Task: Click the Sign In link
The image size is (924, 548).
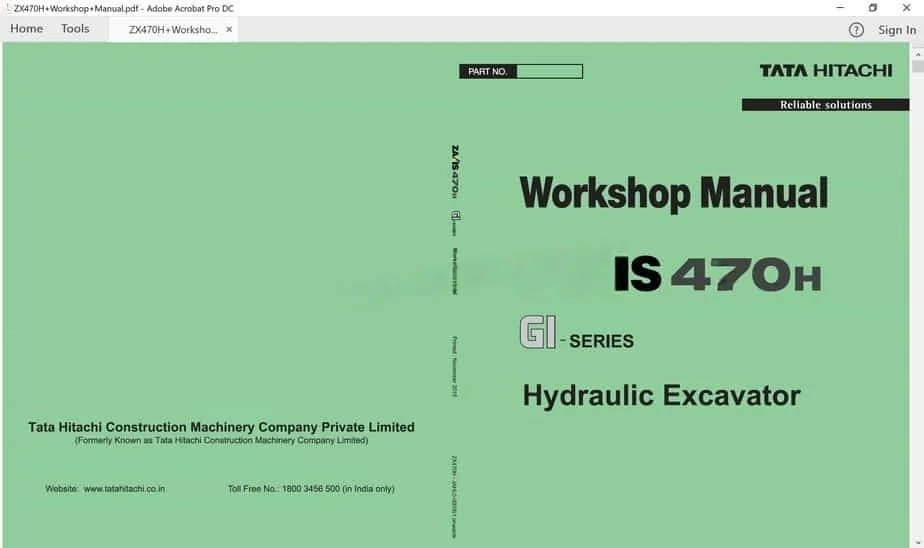Action: (897, 29)
